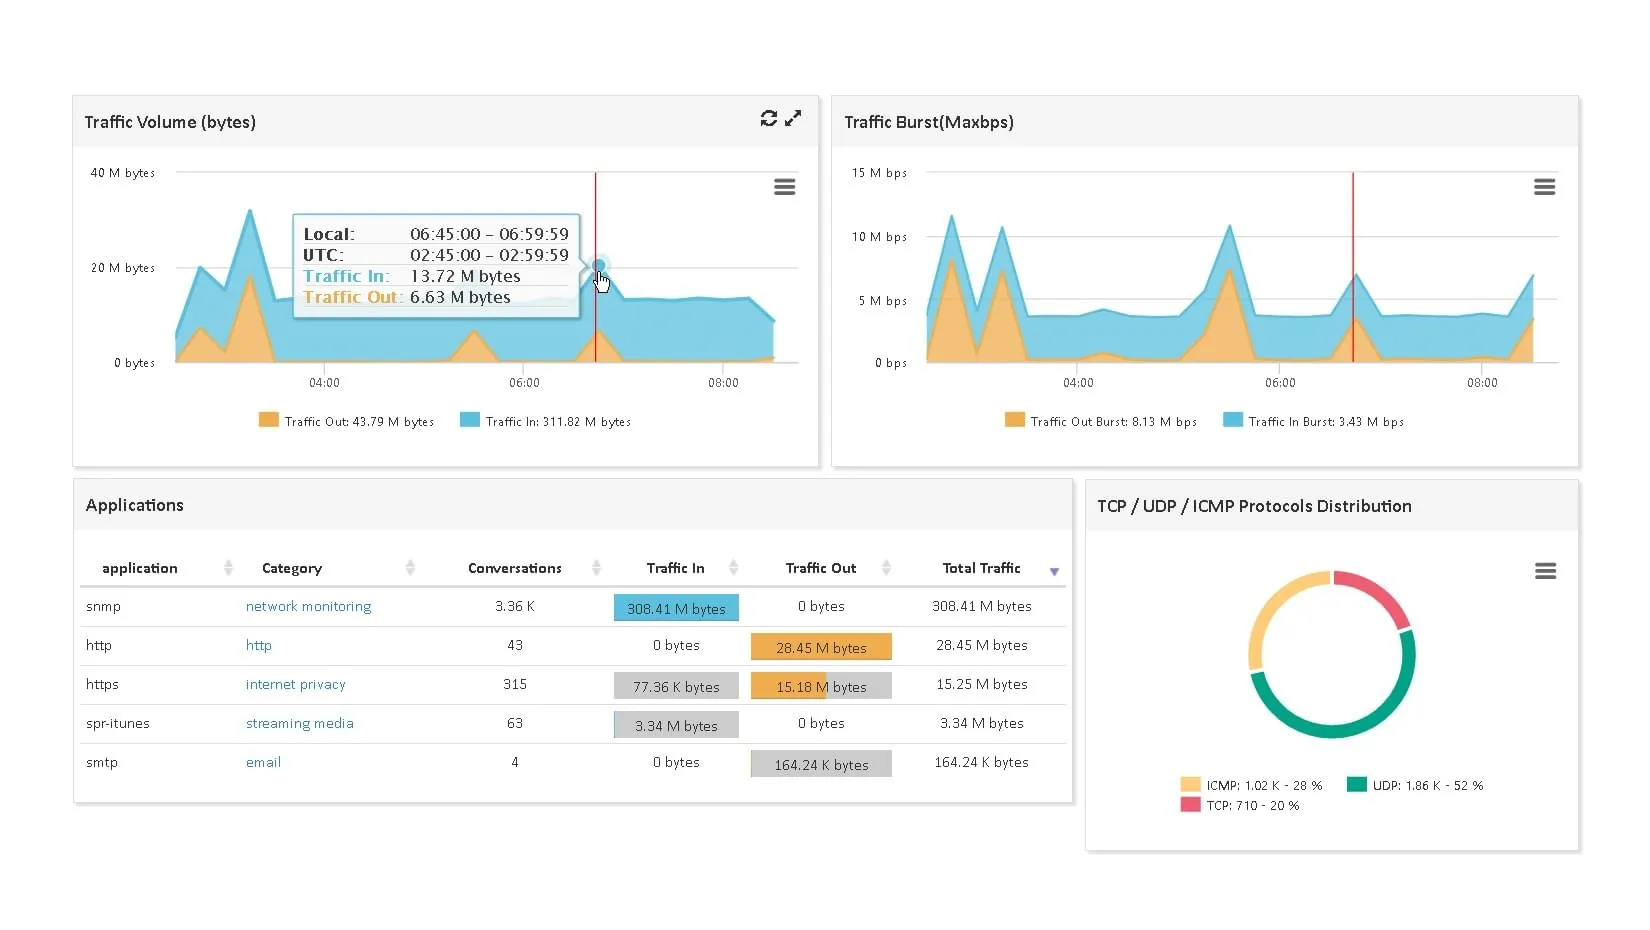This screenshot has width=1650, height=930.
Task: Open Traffic Burst chart hamburger menu
Action: click(1544, 187)
